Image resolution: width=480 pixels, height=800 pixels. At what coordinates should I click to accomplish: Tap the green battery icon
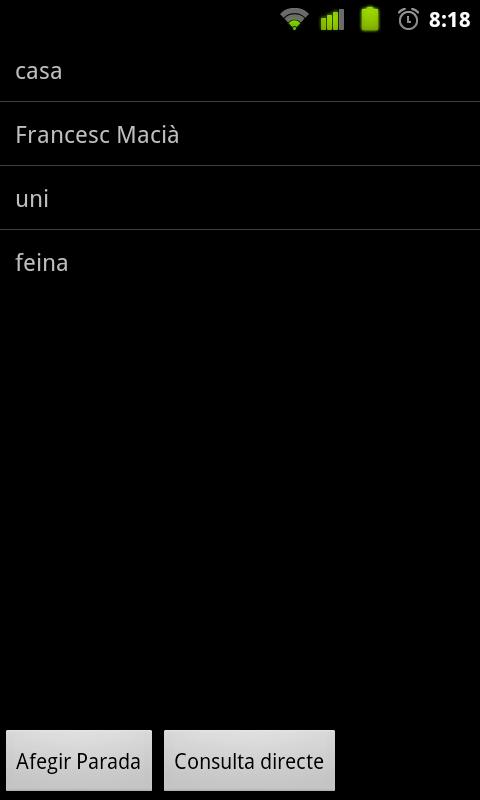(370, 19)
